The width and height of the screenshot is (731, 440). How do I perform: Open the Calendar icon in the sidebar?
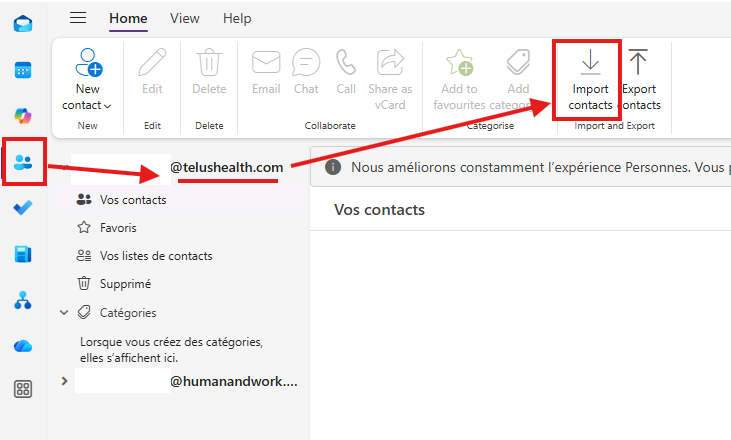(23, 70)
